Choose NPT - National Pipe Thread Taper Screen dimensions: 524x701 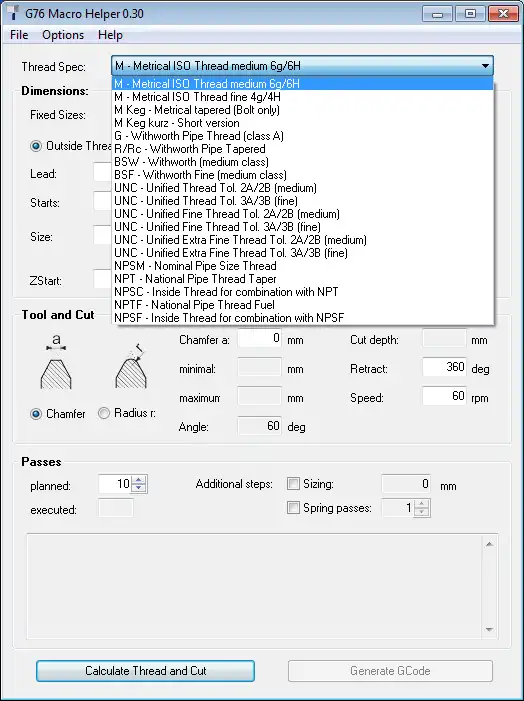tap(303, 278)
